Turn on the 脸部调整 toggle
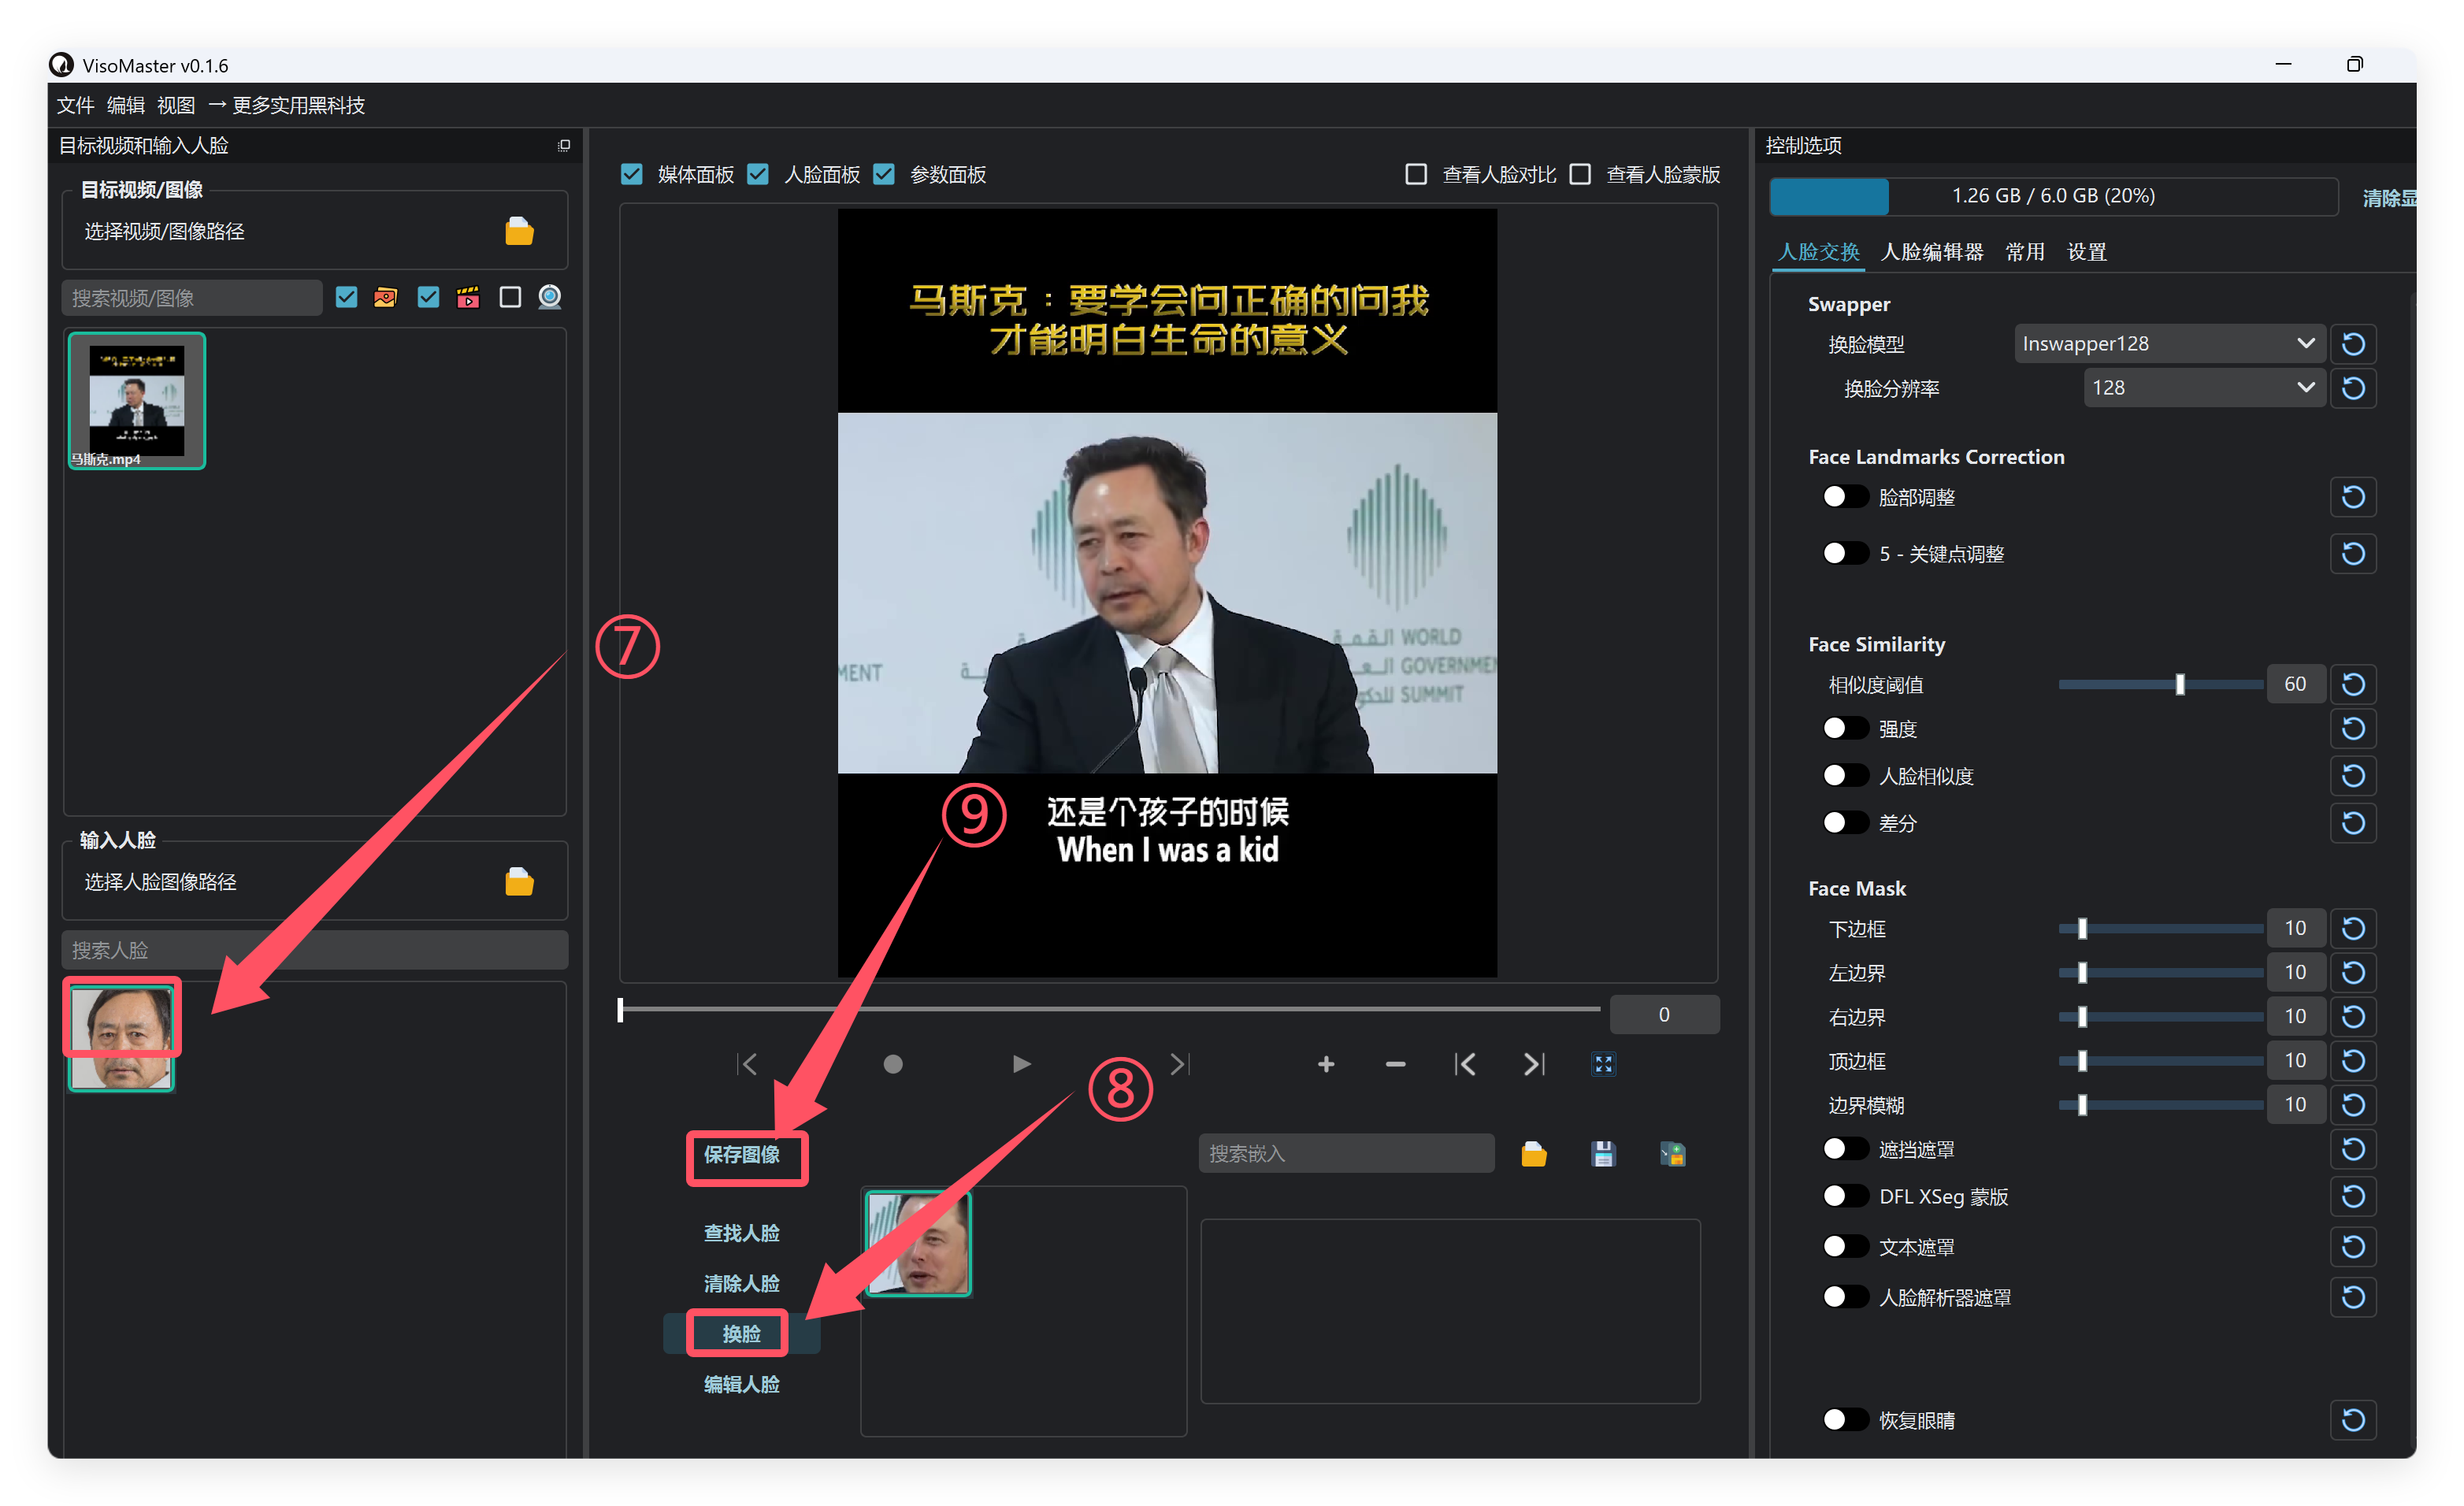Screen dimensions: 2464x1506 (1845, 497)
